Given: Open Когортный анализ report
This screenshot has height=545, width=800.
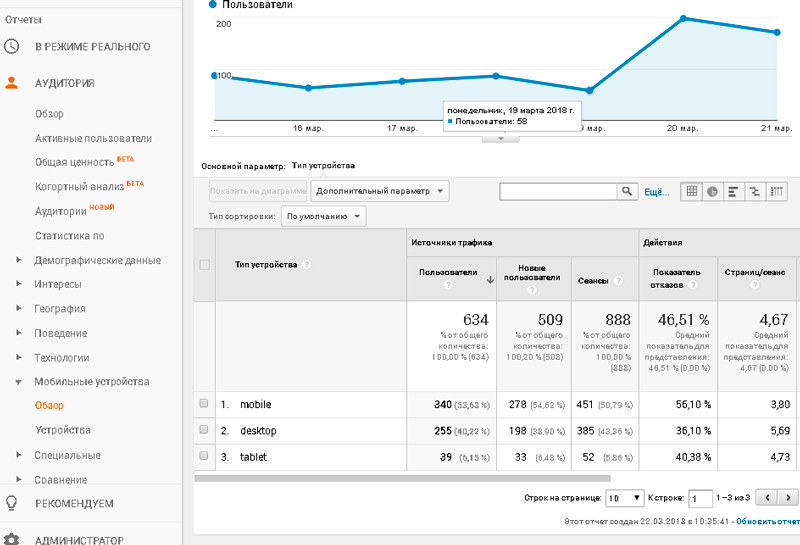Looking at the screenshot, I should 79,187.
